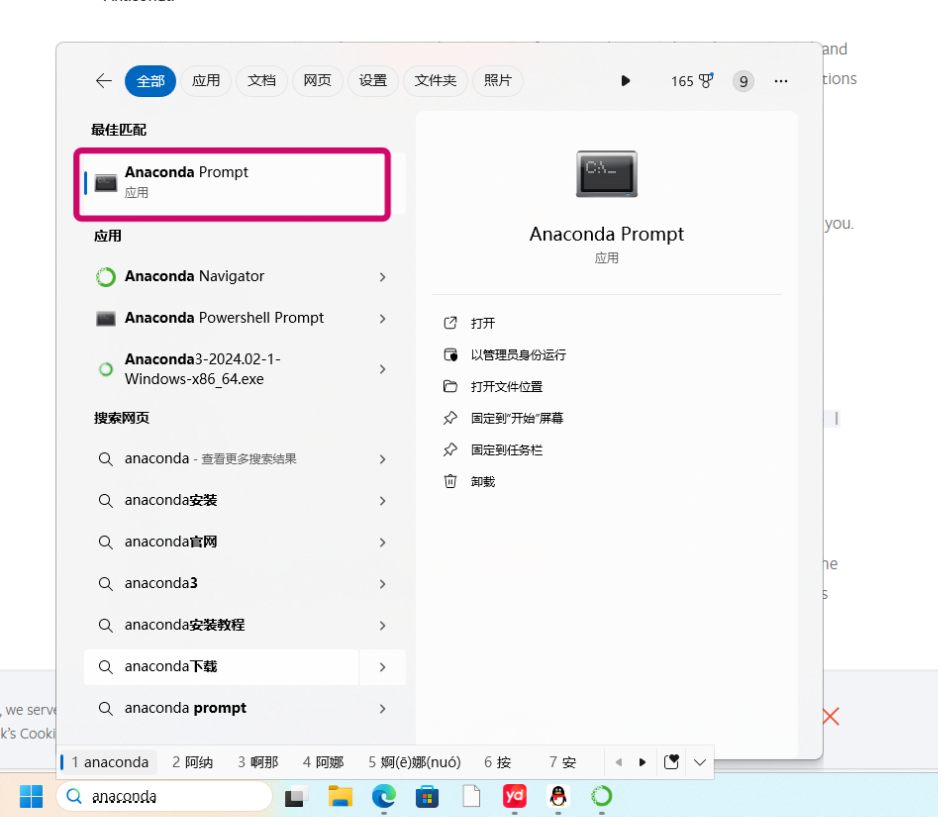Viewport: 946px width, 825px height.
Task: Click the anaconda search box on taskbar
Action: (164, 796)
